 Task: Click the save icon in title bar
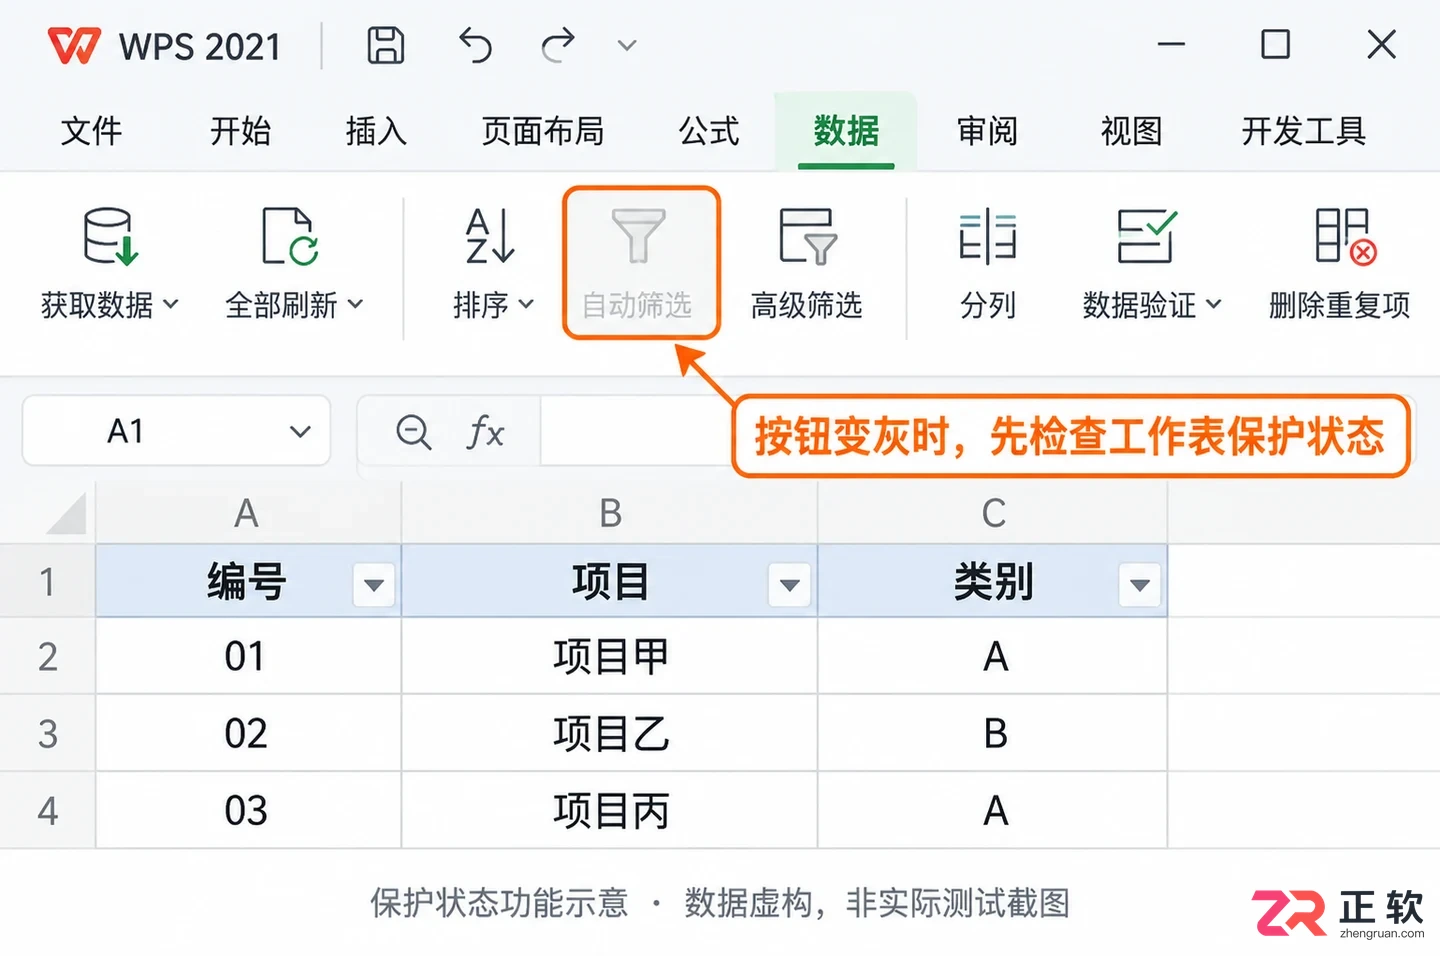pyautogui.click(x=386, y=45)
